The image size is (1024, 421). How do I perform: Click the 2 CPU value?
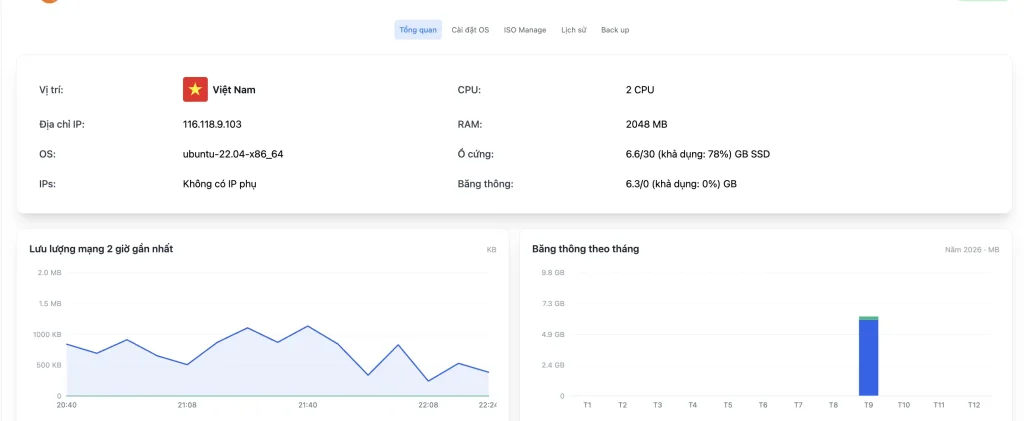(x=640, y=89)
